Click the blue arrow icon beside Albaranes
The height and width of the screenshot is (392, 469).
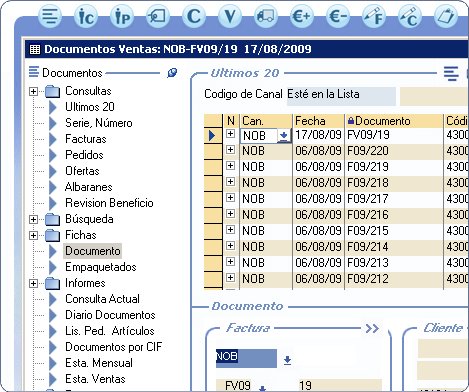53,187
